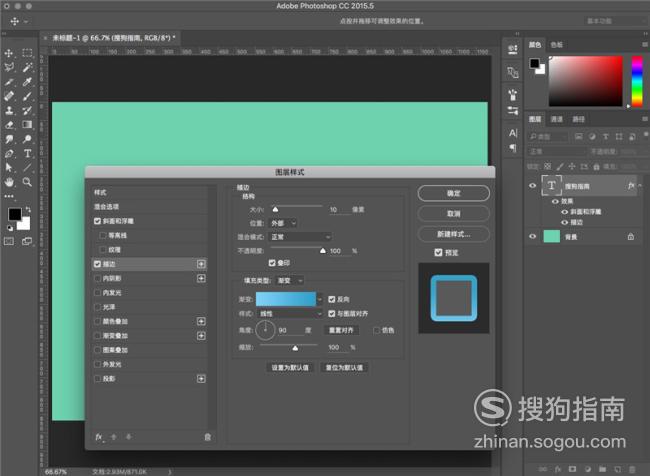Image resolution: width=650 pixels, height=476 pixels.
Task: Disable the 描边 stroke checkbox
Action: point(97,264)
